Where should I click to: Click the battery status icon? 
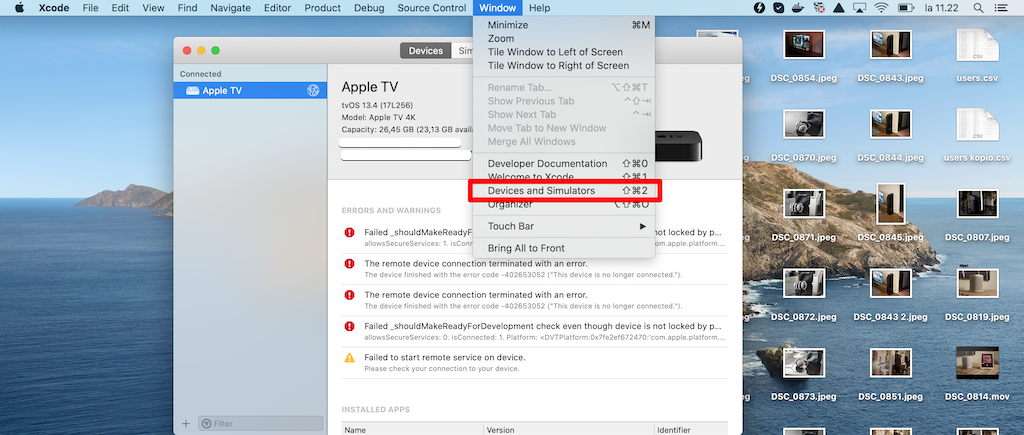(906, 8)
